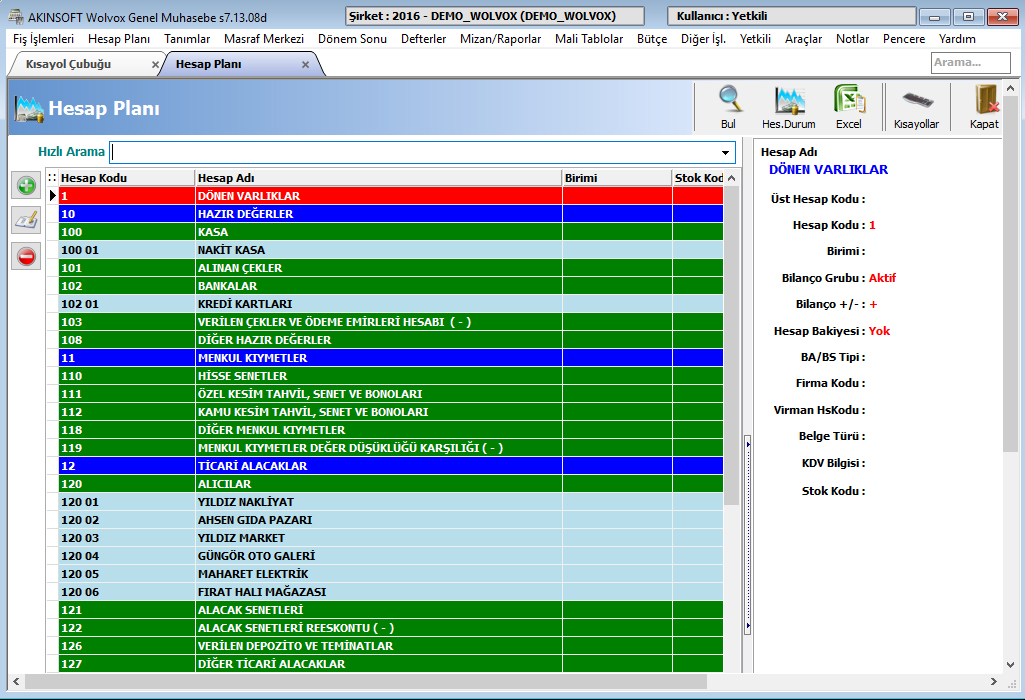Open the Kısayollar shortcuts

coord(916,107)
